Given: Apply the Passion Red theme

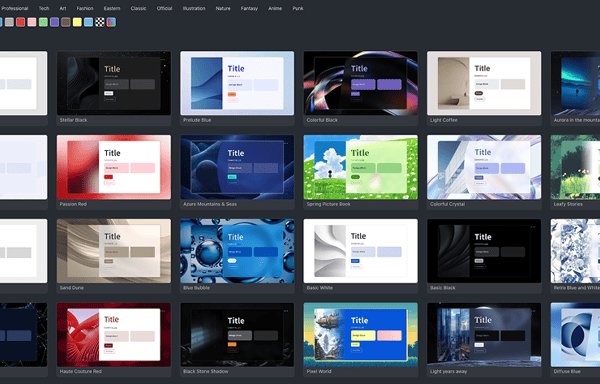Looking at the screenshot, I should (114, 172).
